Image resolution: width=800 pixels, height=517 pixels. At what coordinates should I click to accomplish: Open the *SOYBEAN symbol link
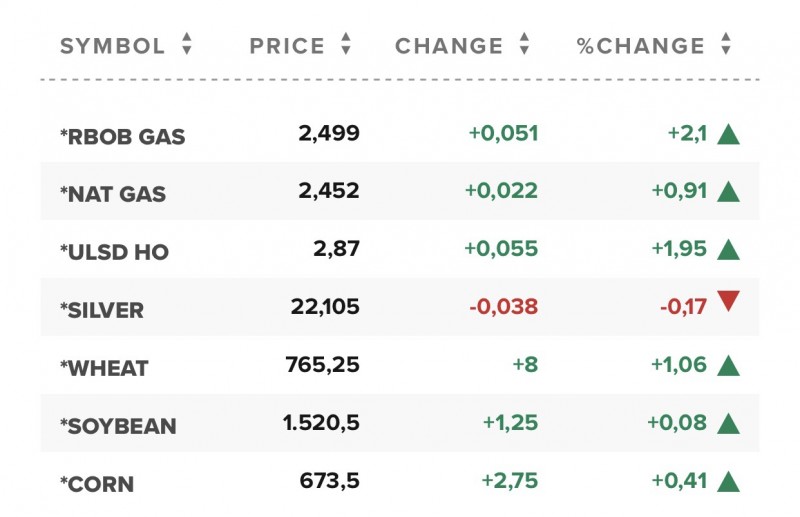tap(118, 426)
